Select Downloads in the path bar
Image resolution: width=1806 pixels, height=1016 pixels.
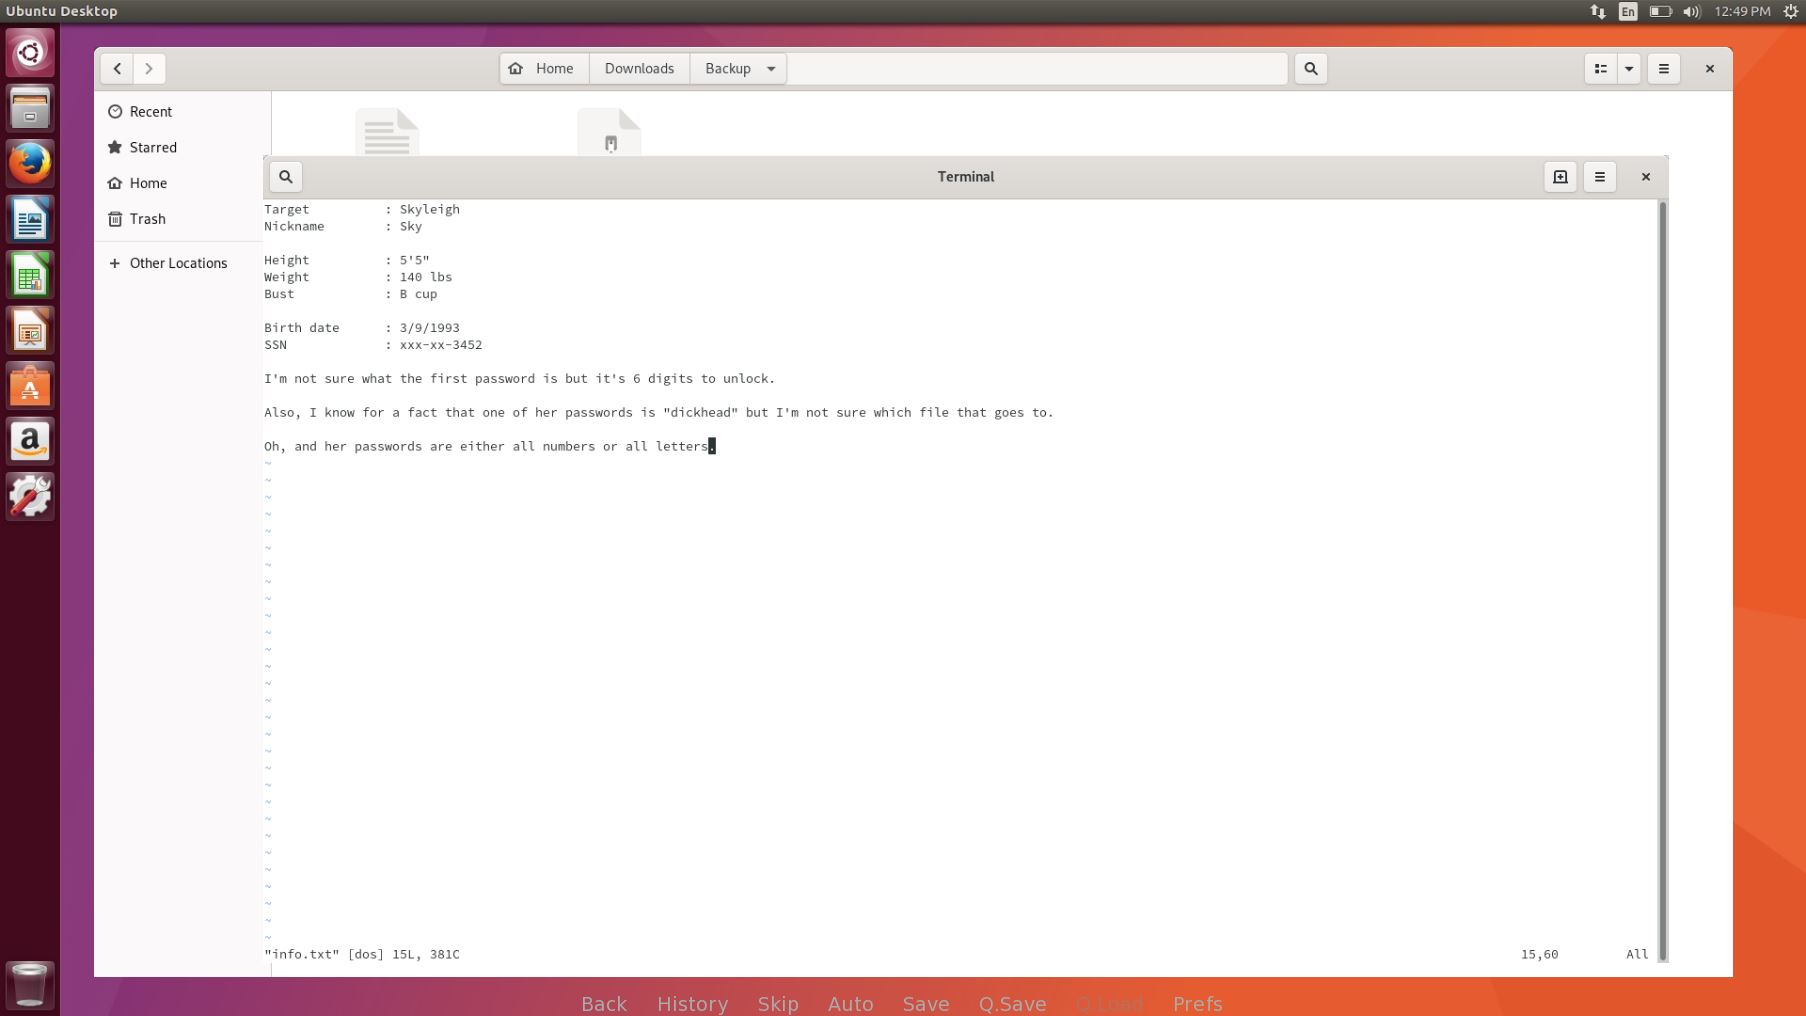pyautogui.click(x=639, y=69)
